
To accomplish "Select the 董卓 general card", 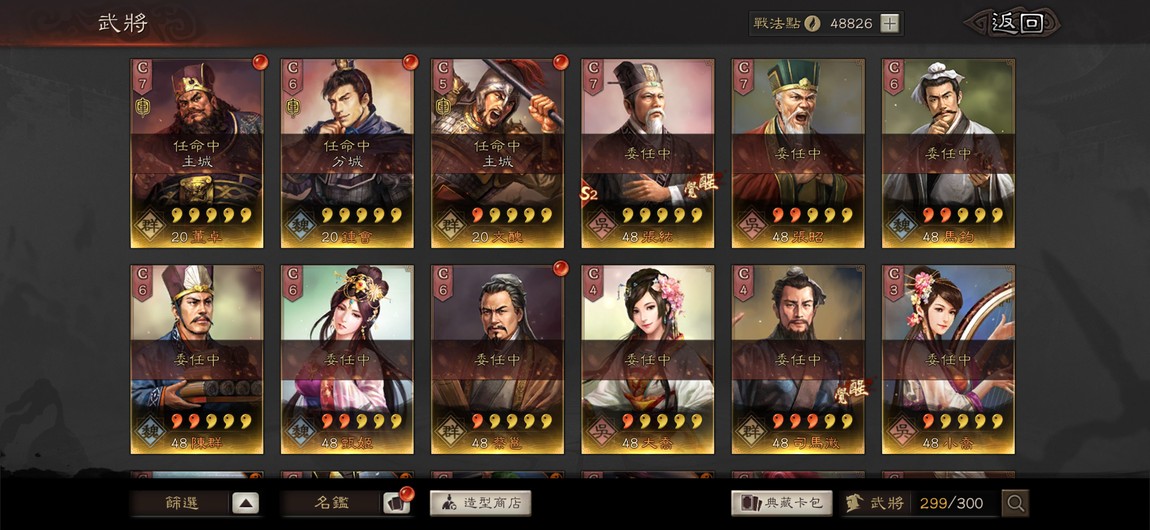I will 197,153.
